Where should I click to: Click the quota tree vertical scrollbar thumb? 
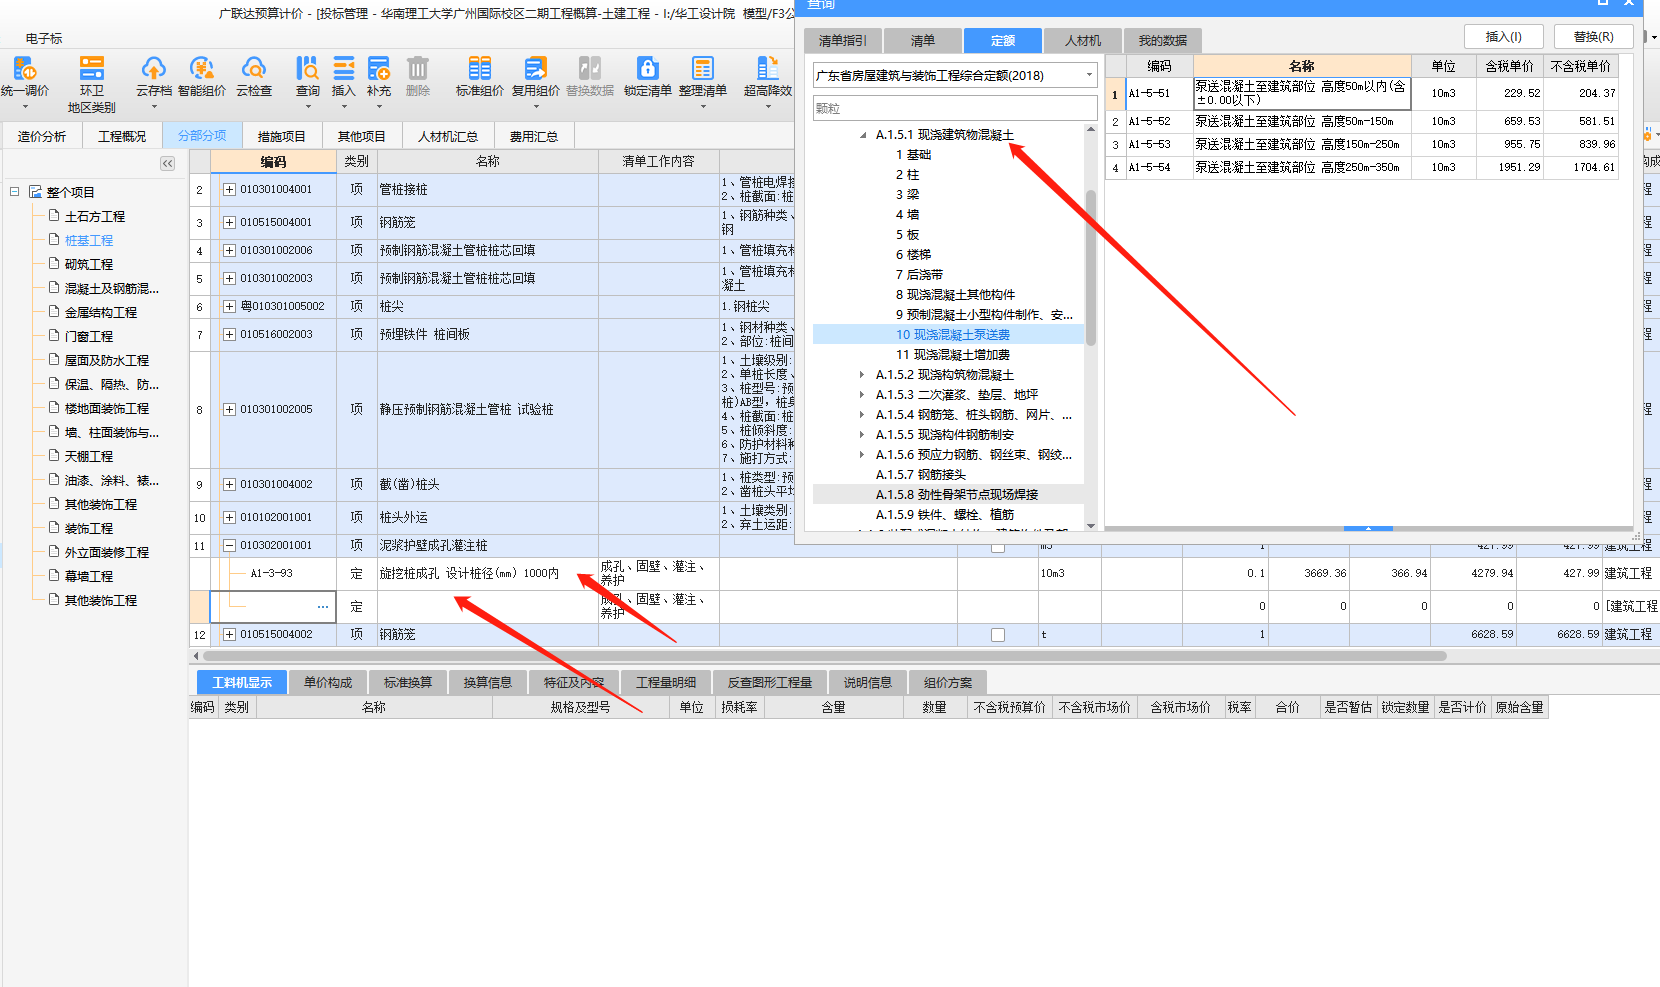click(x=1090, y=268)
